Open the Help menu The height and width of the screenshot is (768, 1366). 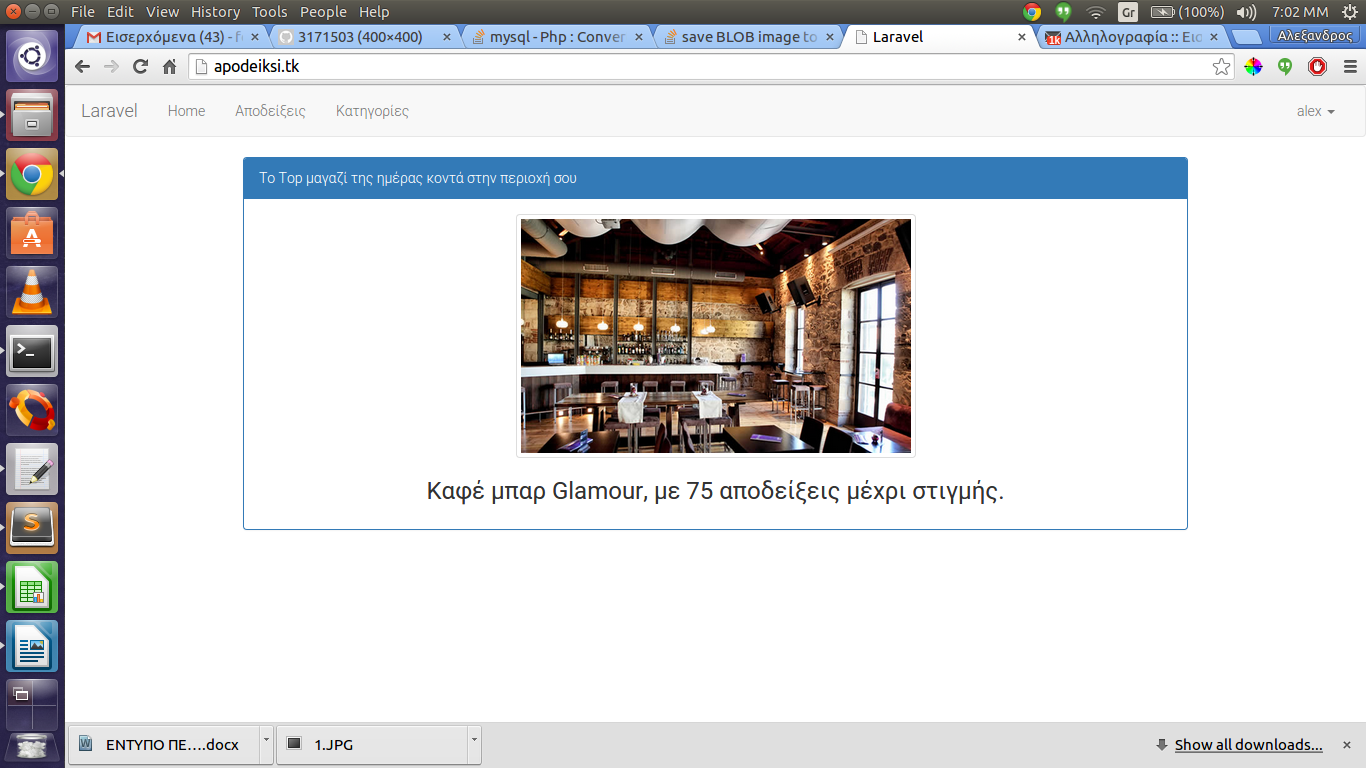tap(374, 12)
